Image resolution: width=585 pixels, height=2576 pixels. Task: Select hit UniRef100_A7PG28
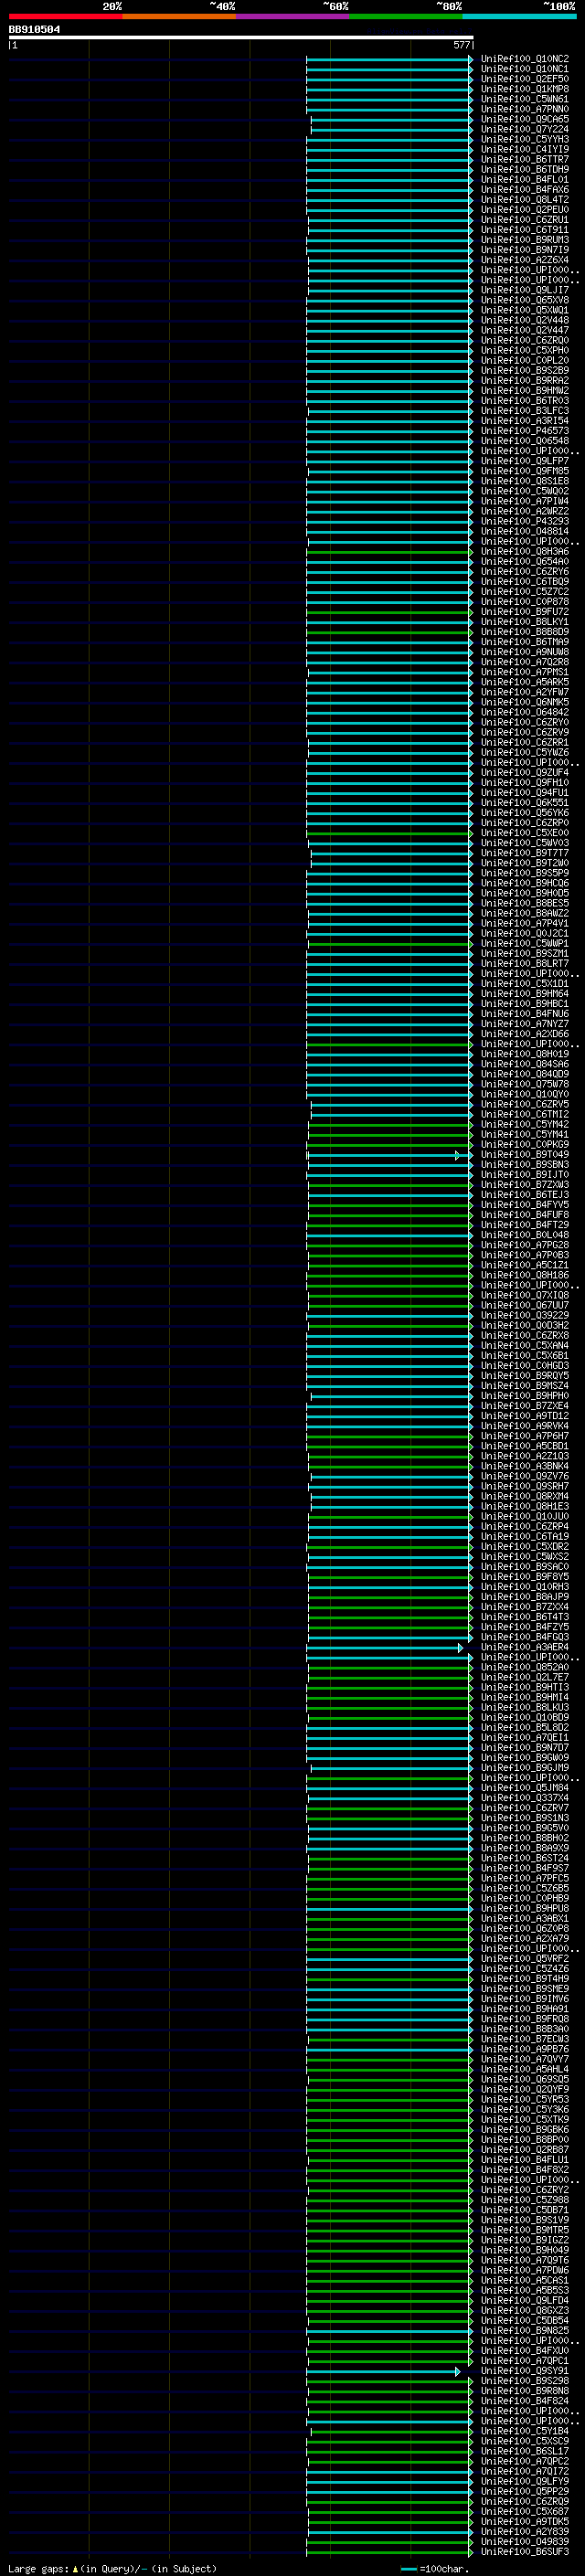524,1245
